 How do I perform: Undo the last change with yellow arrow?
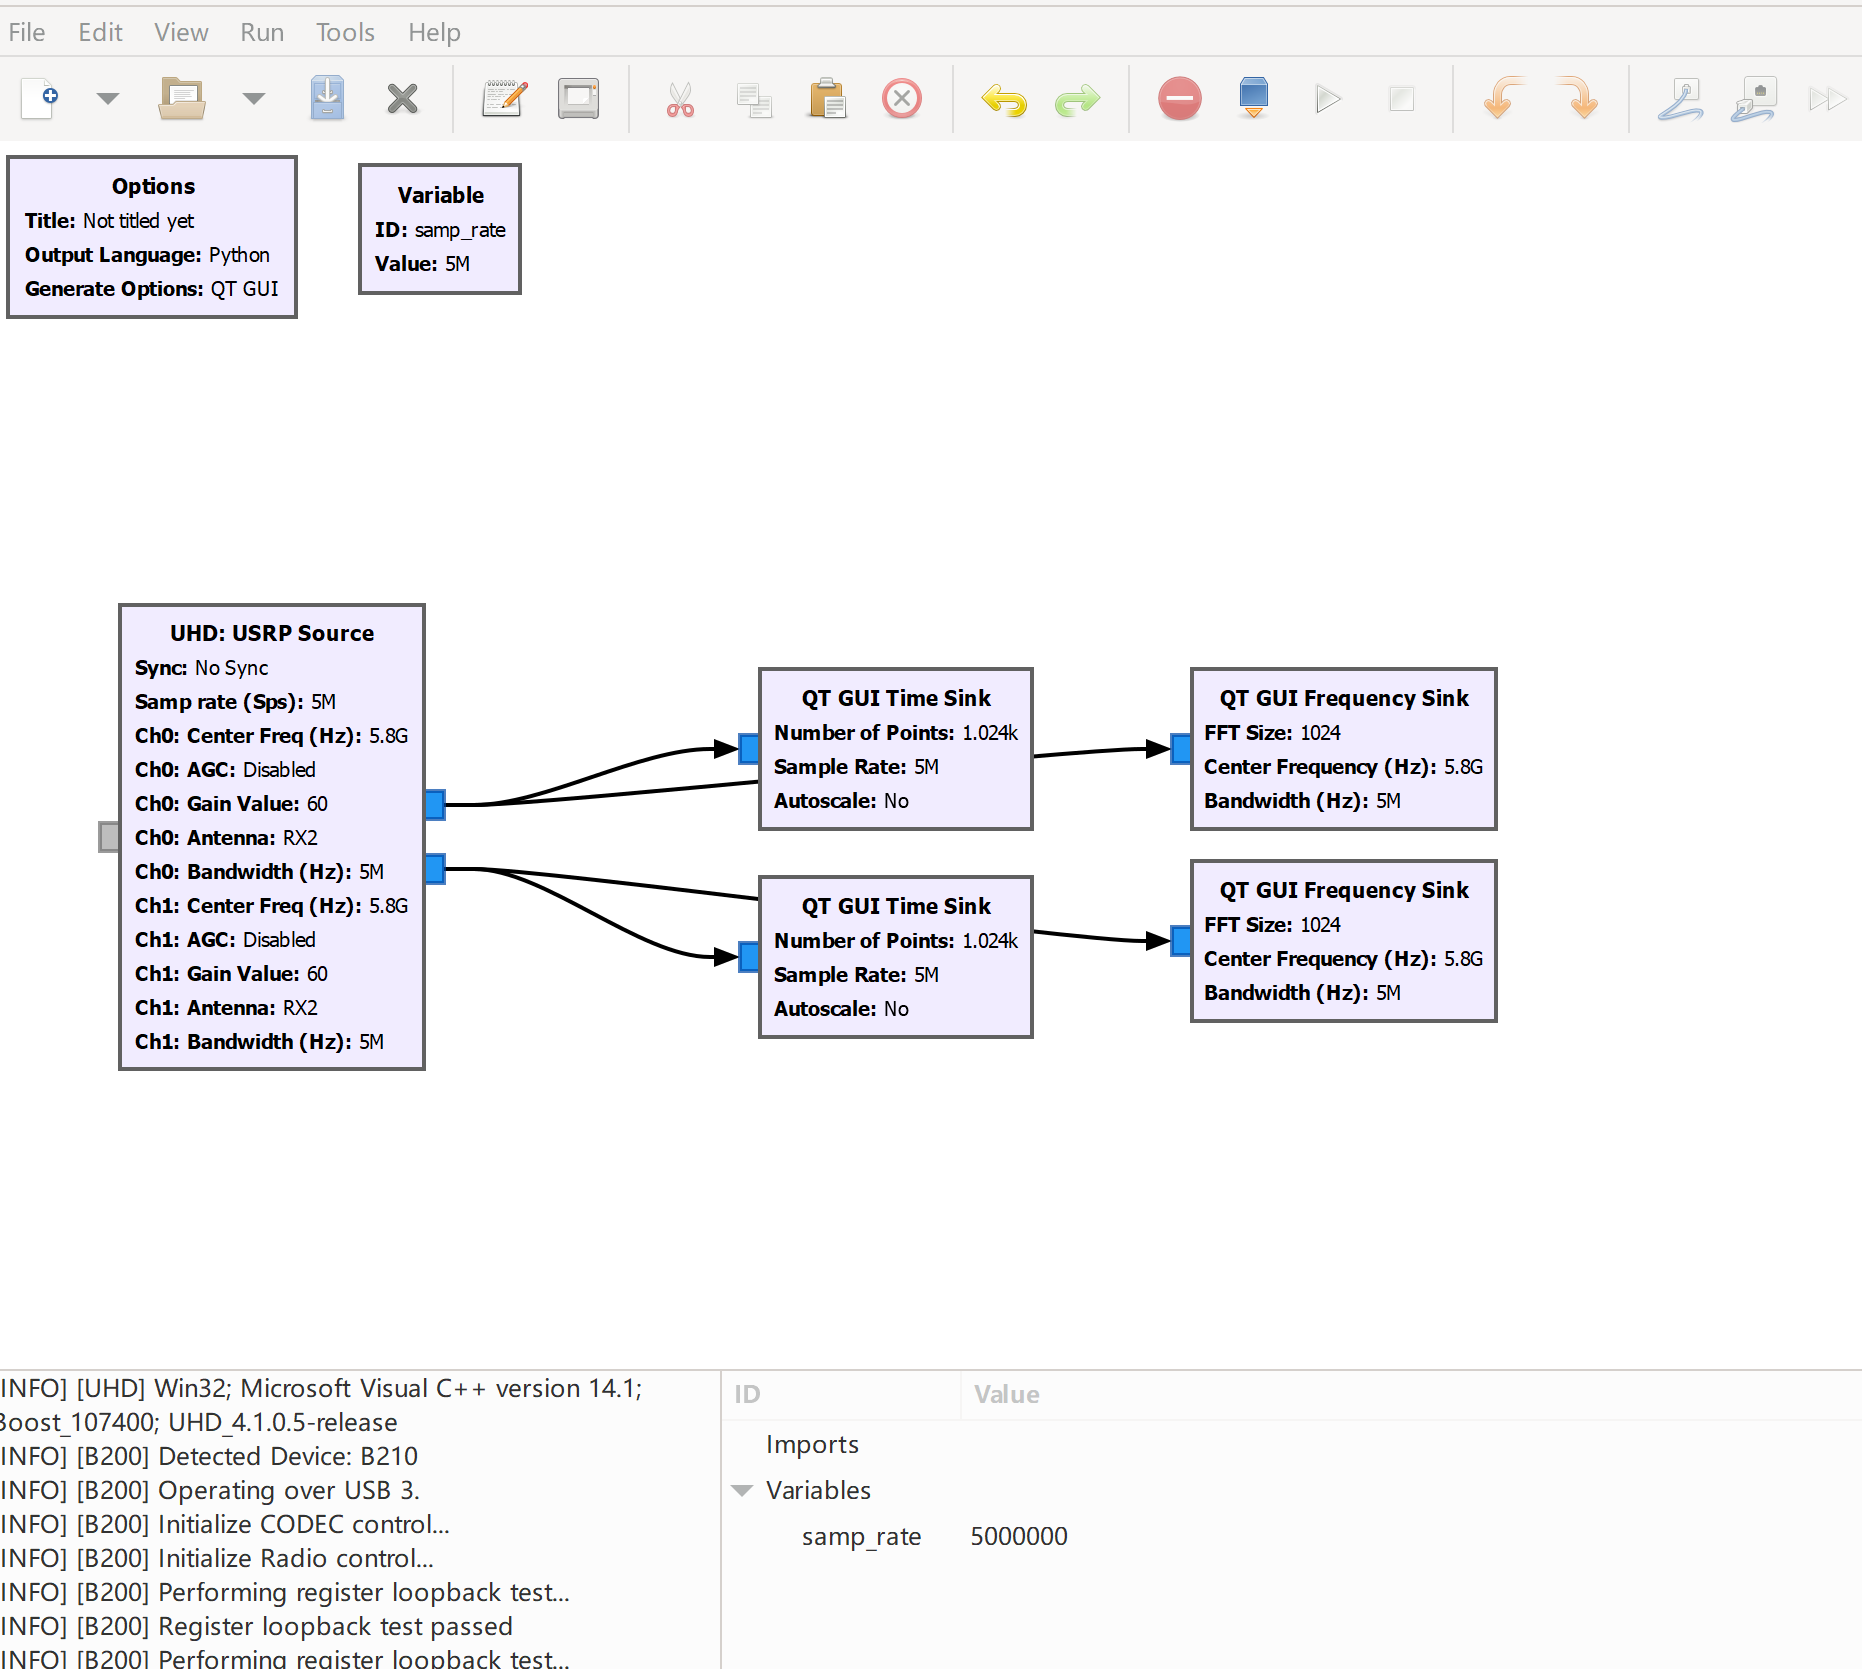click(x=1004, y=100)
